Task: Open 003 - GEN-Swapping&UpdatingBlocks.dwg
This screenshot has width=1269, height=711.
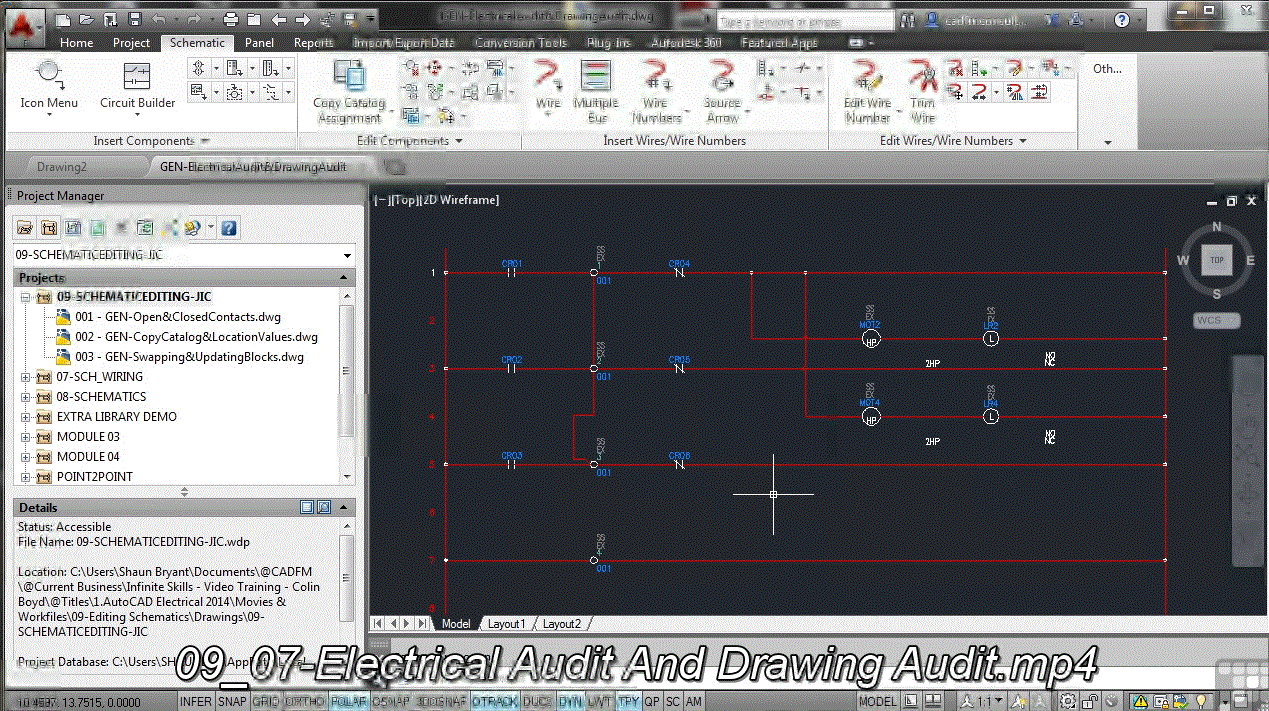Action: (189, 357)
